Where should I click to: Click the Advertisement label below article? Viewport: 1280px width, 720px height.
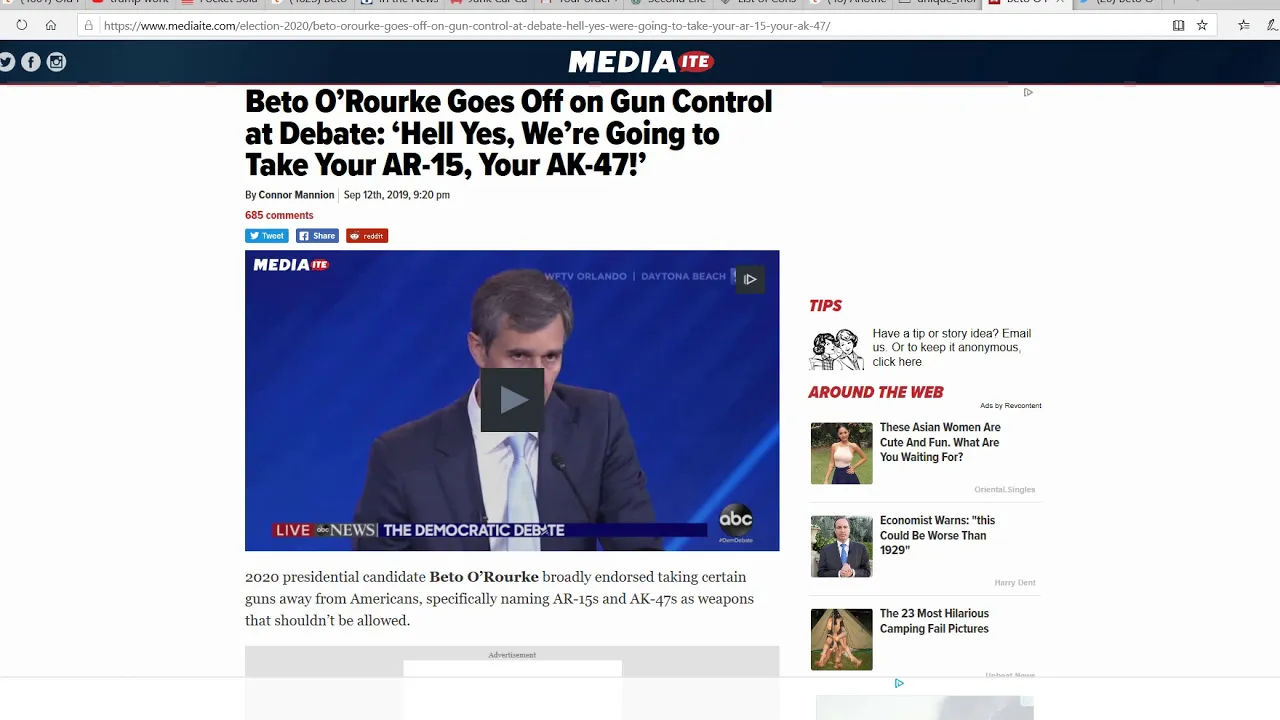[x=512, y=655]
